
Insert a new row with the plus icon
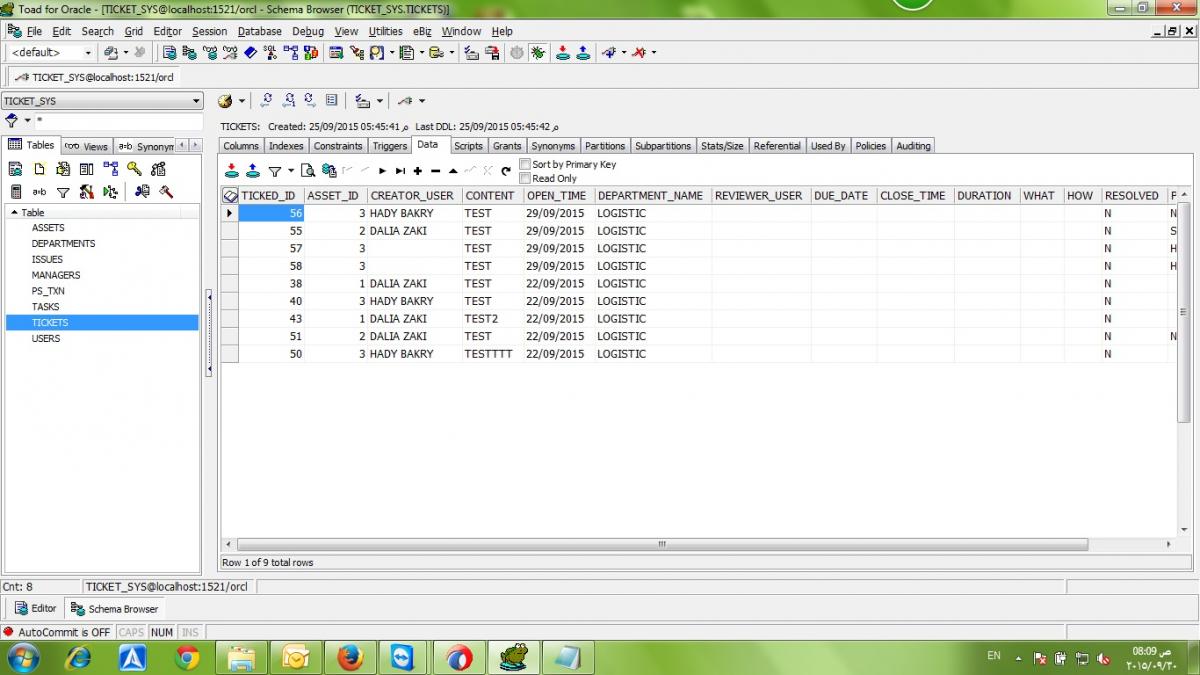[417, 171]
